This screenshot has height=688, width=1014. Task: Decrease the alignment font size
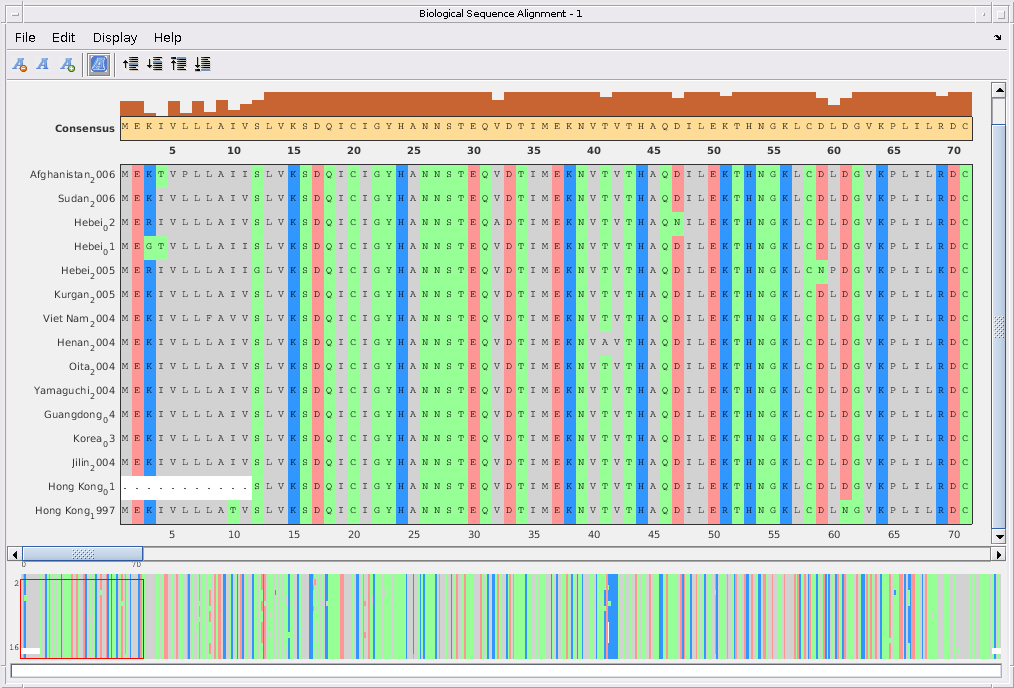(x=19, y=64)
